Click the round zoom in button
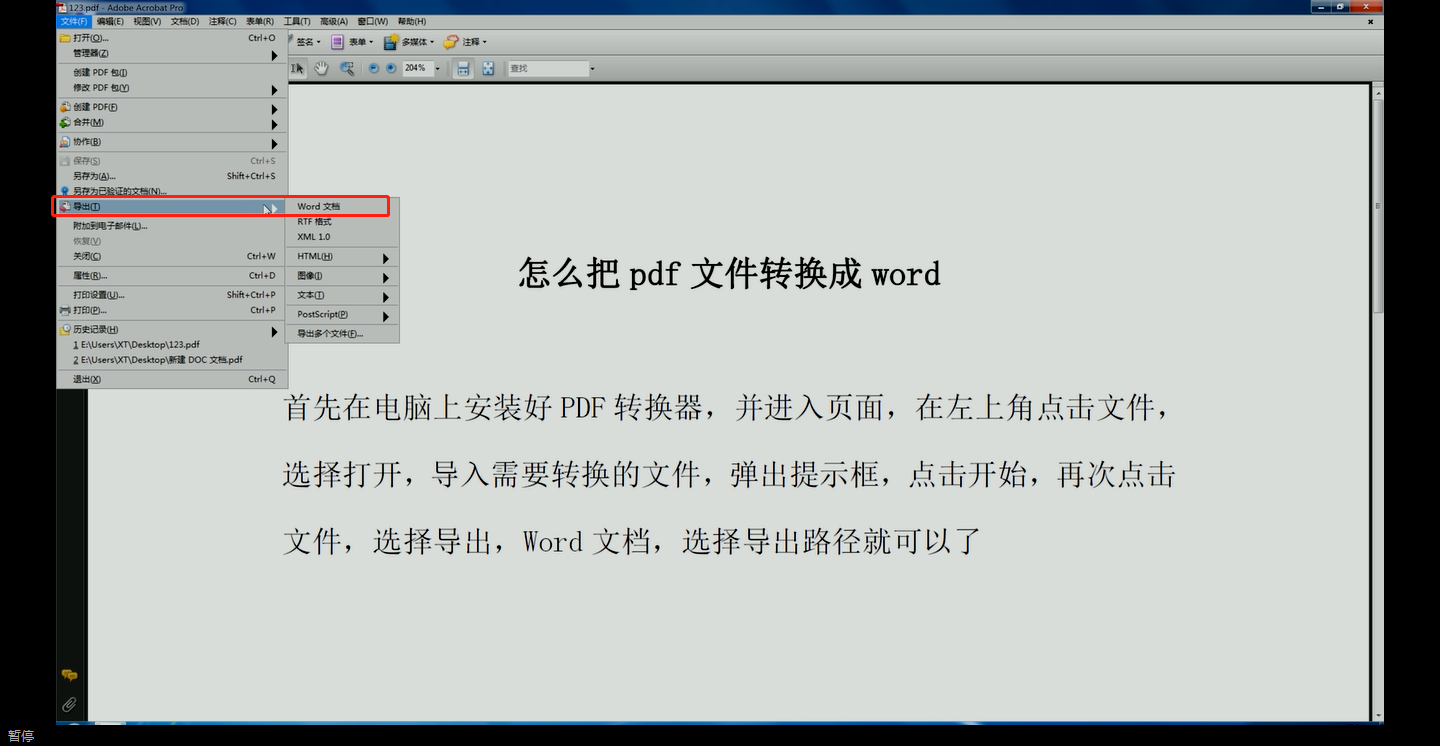The image size is (1440, 746). click(x=391, y=68)
